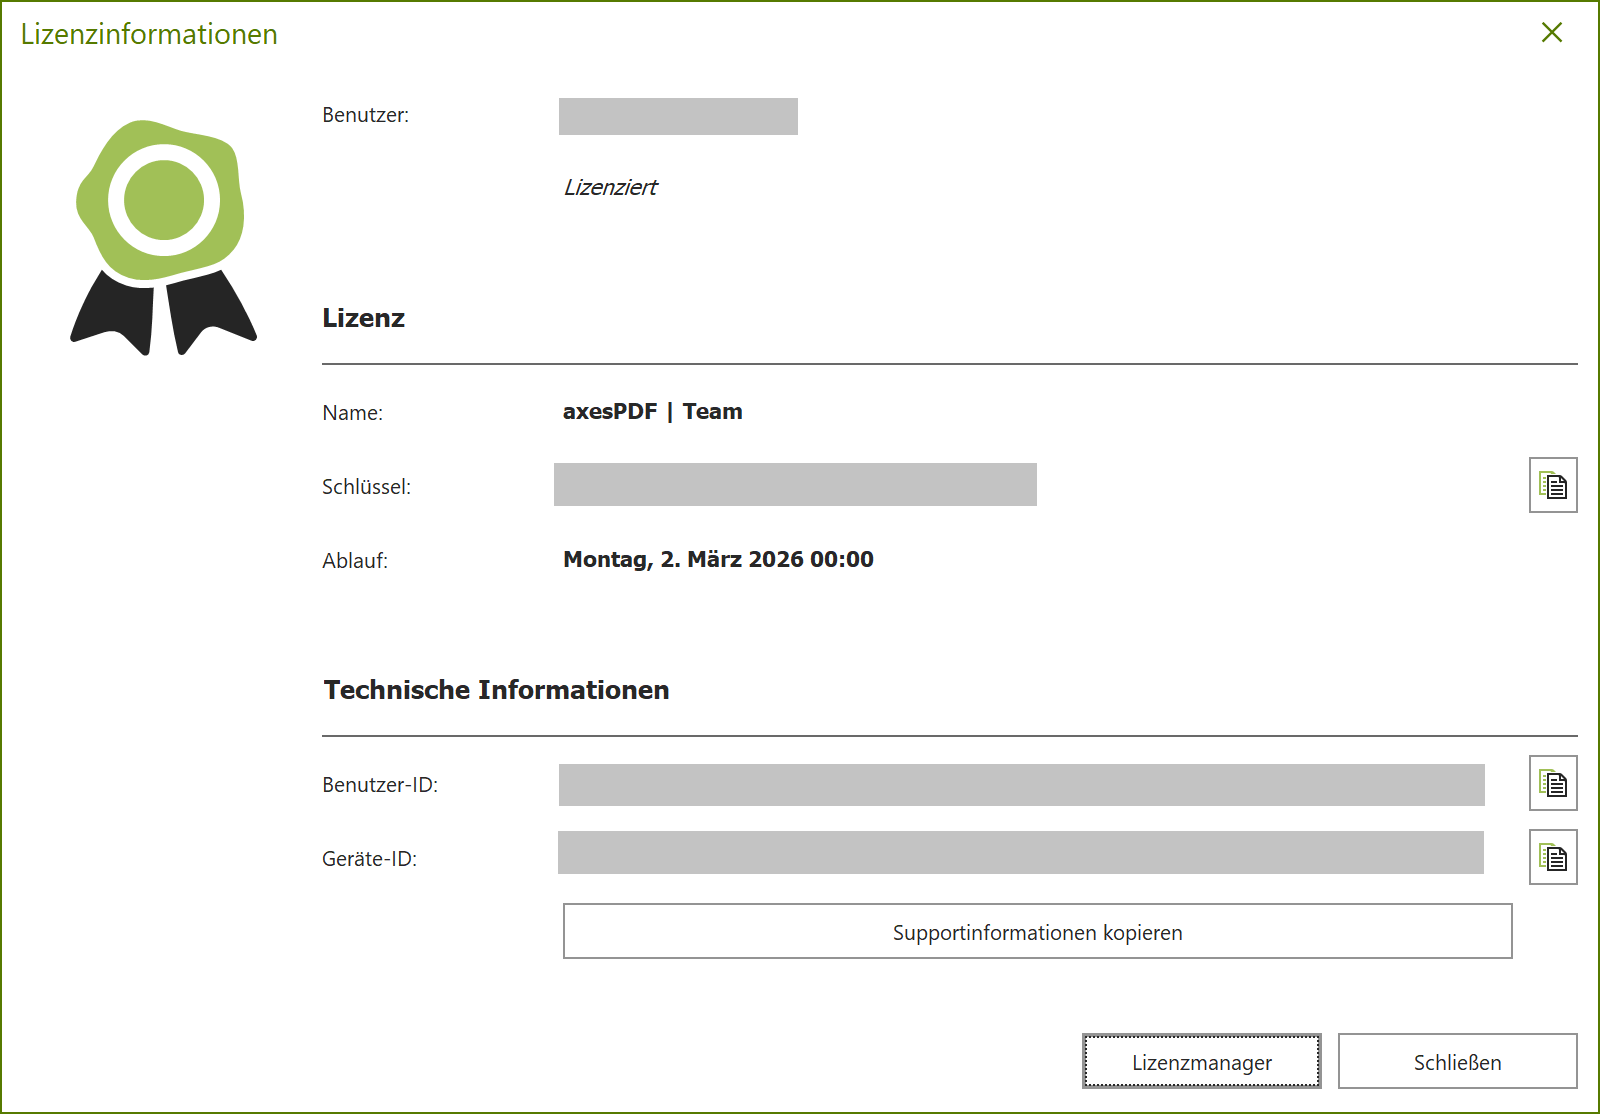This screenshot has width=1600, height=1114.
Task: Select the Benutzer name field
Action: pos(678,116)
